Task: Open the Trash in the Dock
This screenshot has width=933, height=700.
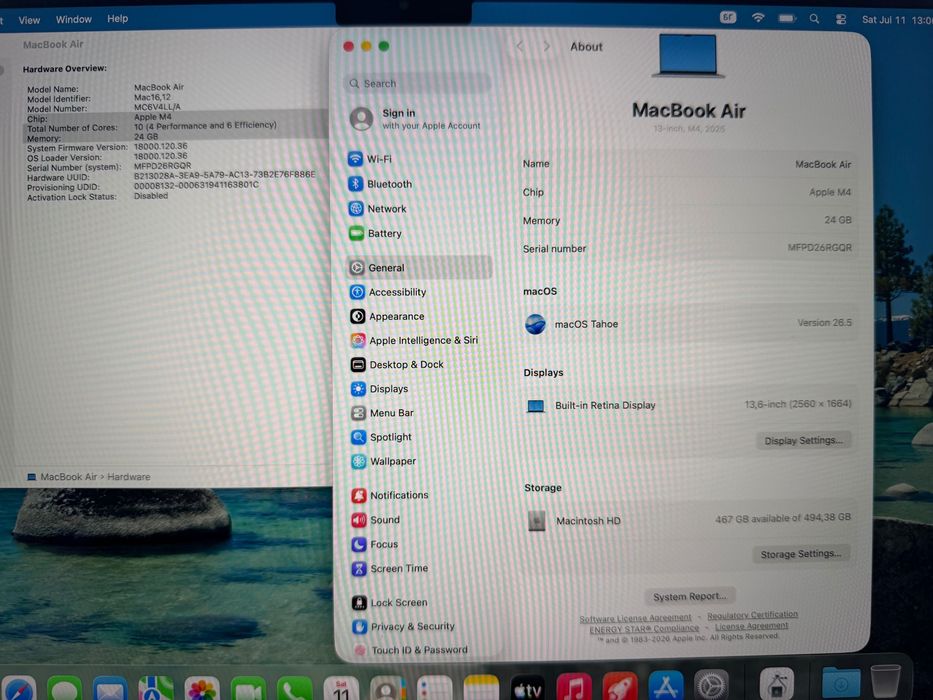Action: [885, 683]
